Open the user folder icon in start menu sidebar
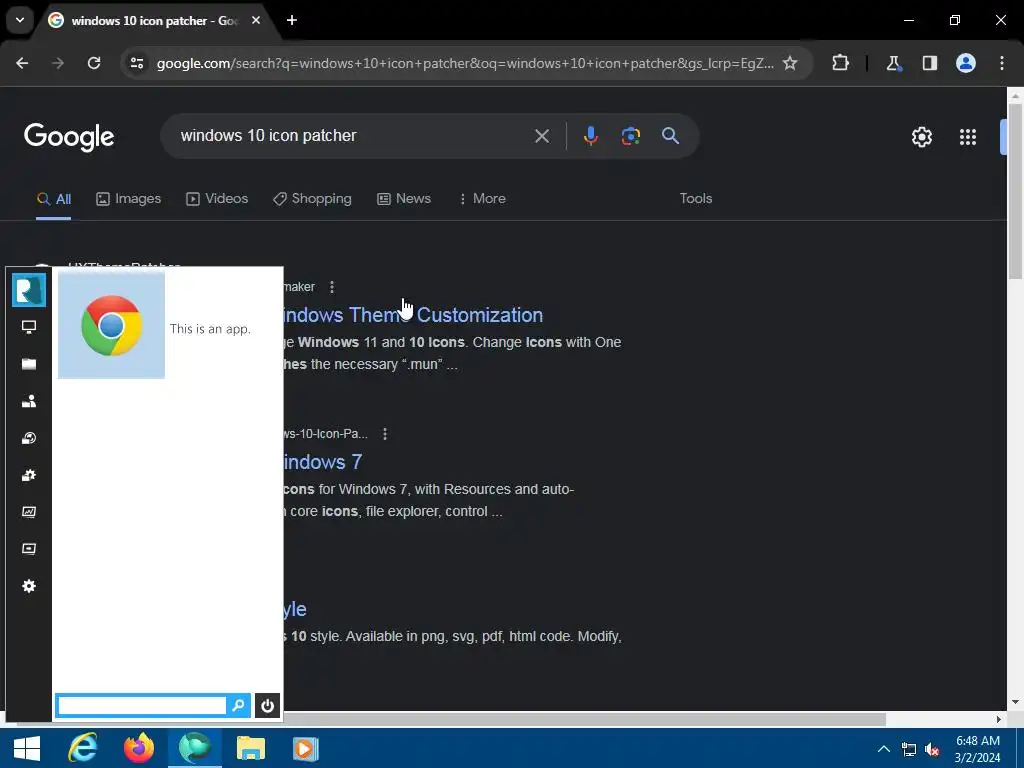The height and width of the screenshot is (768, 1024). pyautogui.click(x=29, y=401)
